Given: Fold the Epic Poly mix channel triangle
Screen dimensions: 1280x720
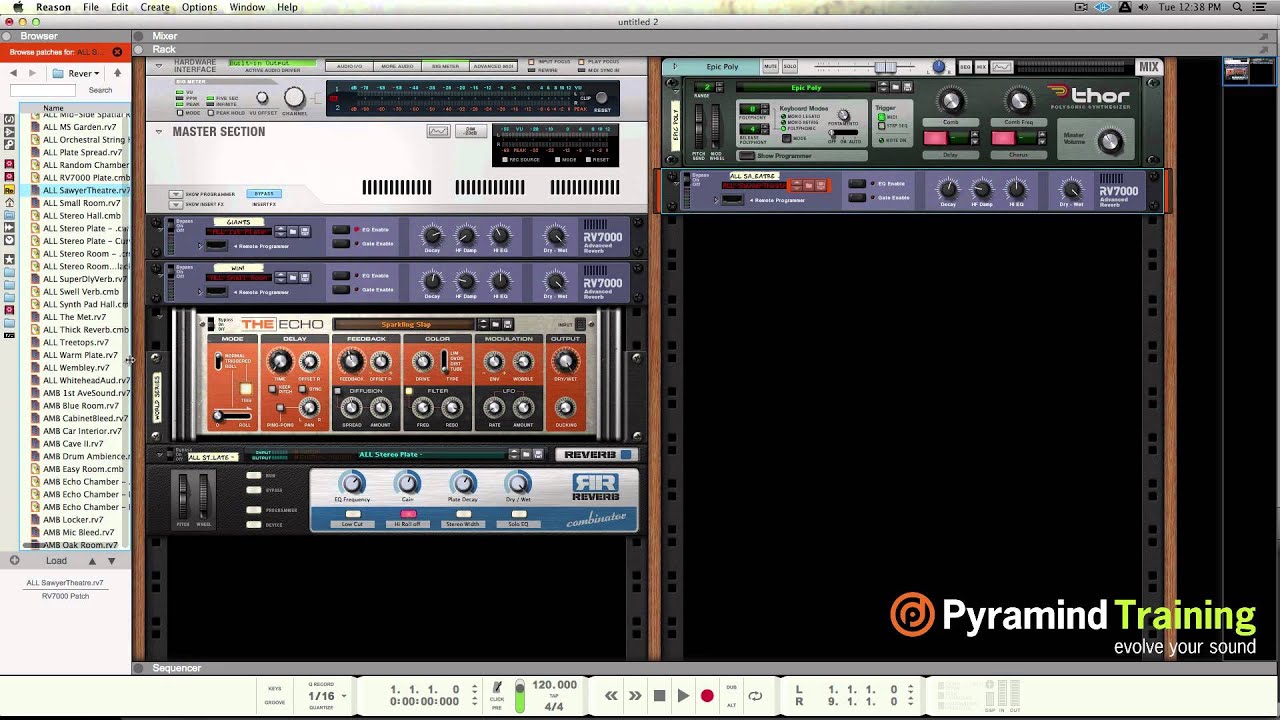Looking at the screenshot, I should pos(675,67).
